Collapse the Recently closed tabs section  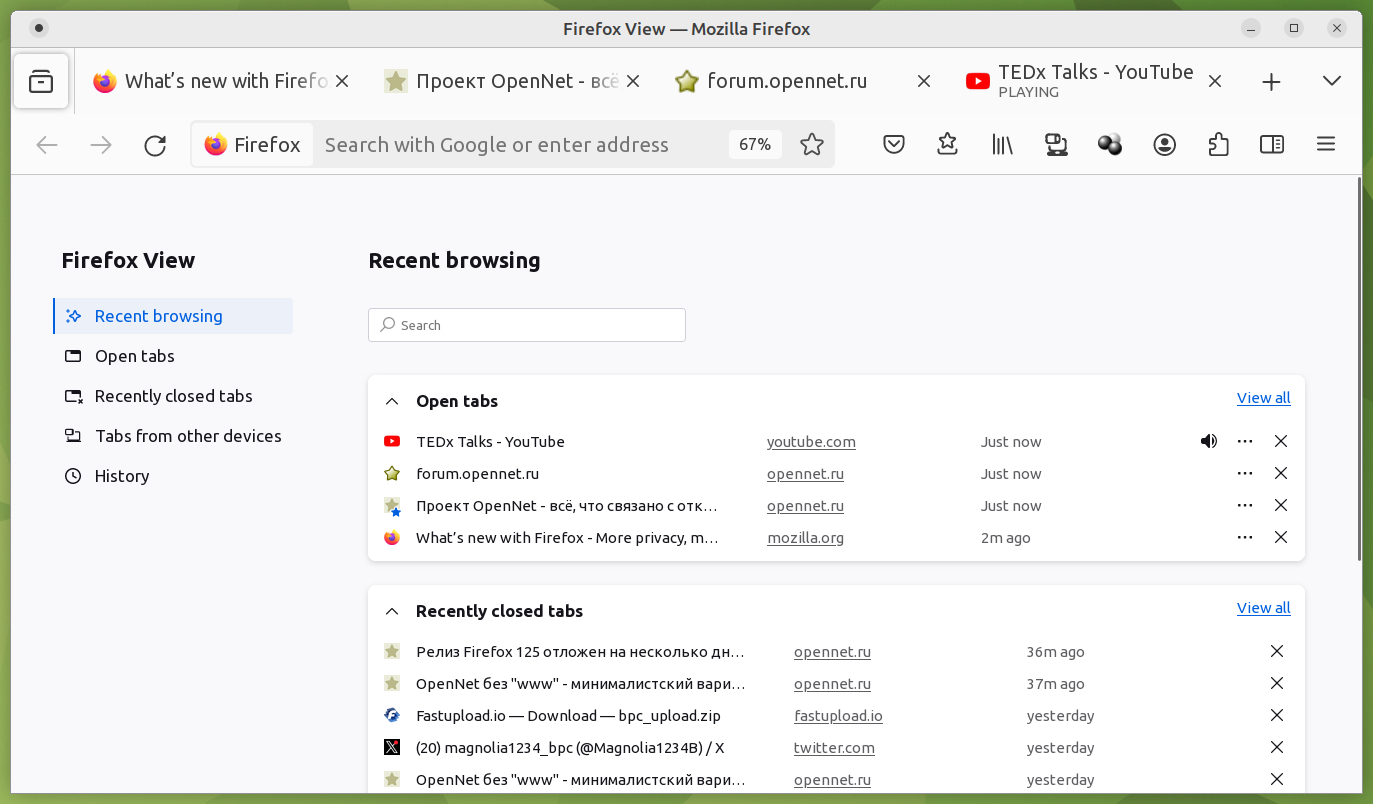point(392,611)
